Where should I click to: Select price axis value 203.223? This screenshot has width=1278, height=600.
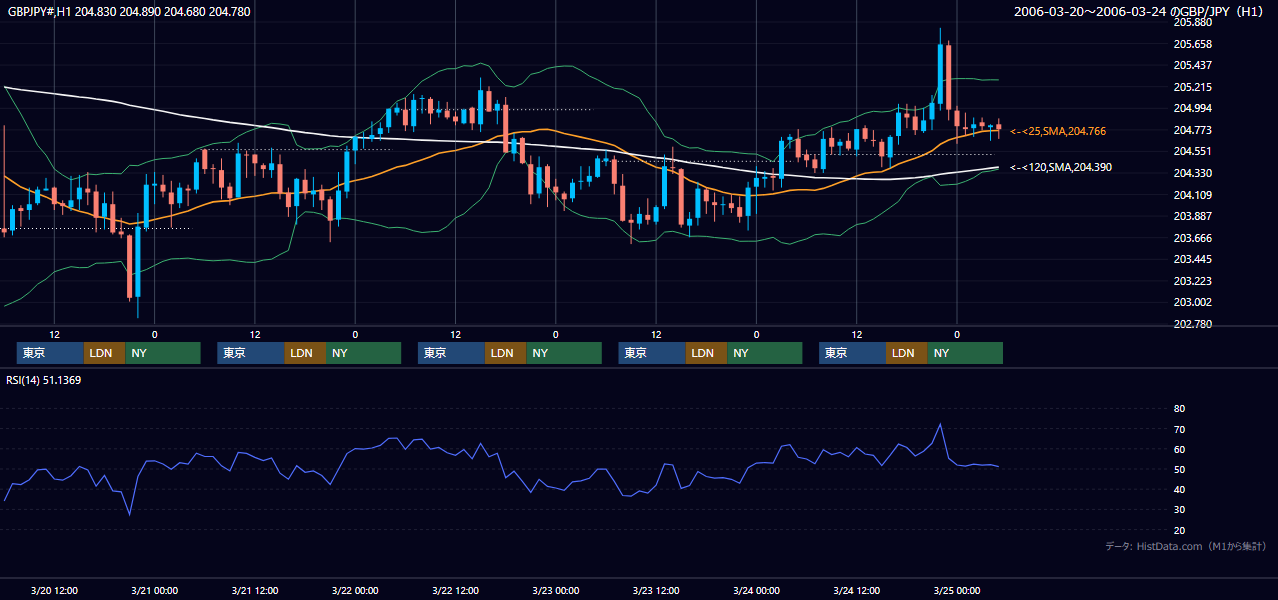pyautogui.click(x=1192, y=281)
